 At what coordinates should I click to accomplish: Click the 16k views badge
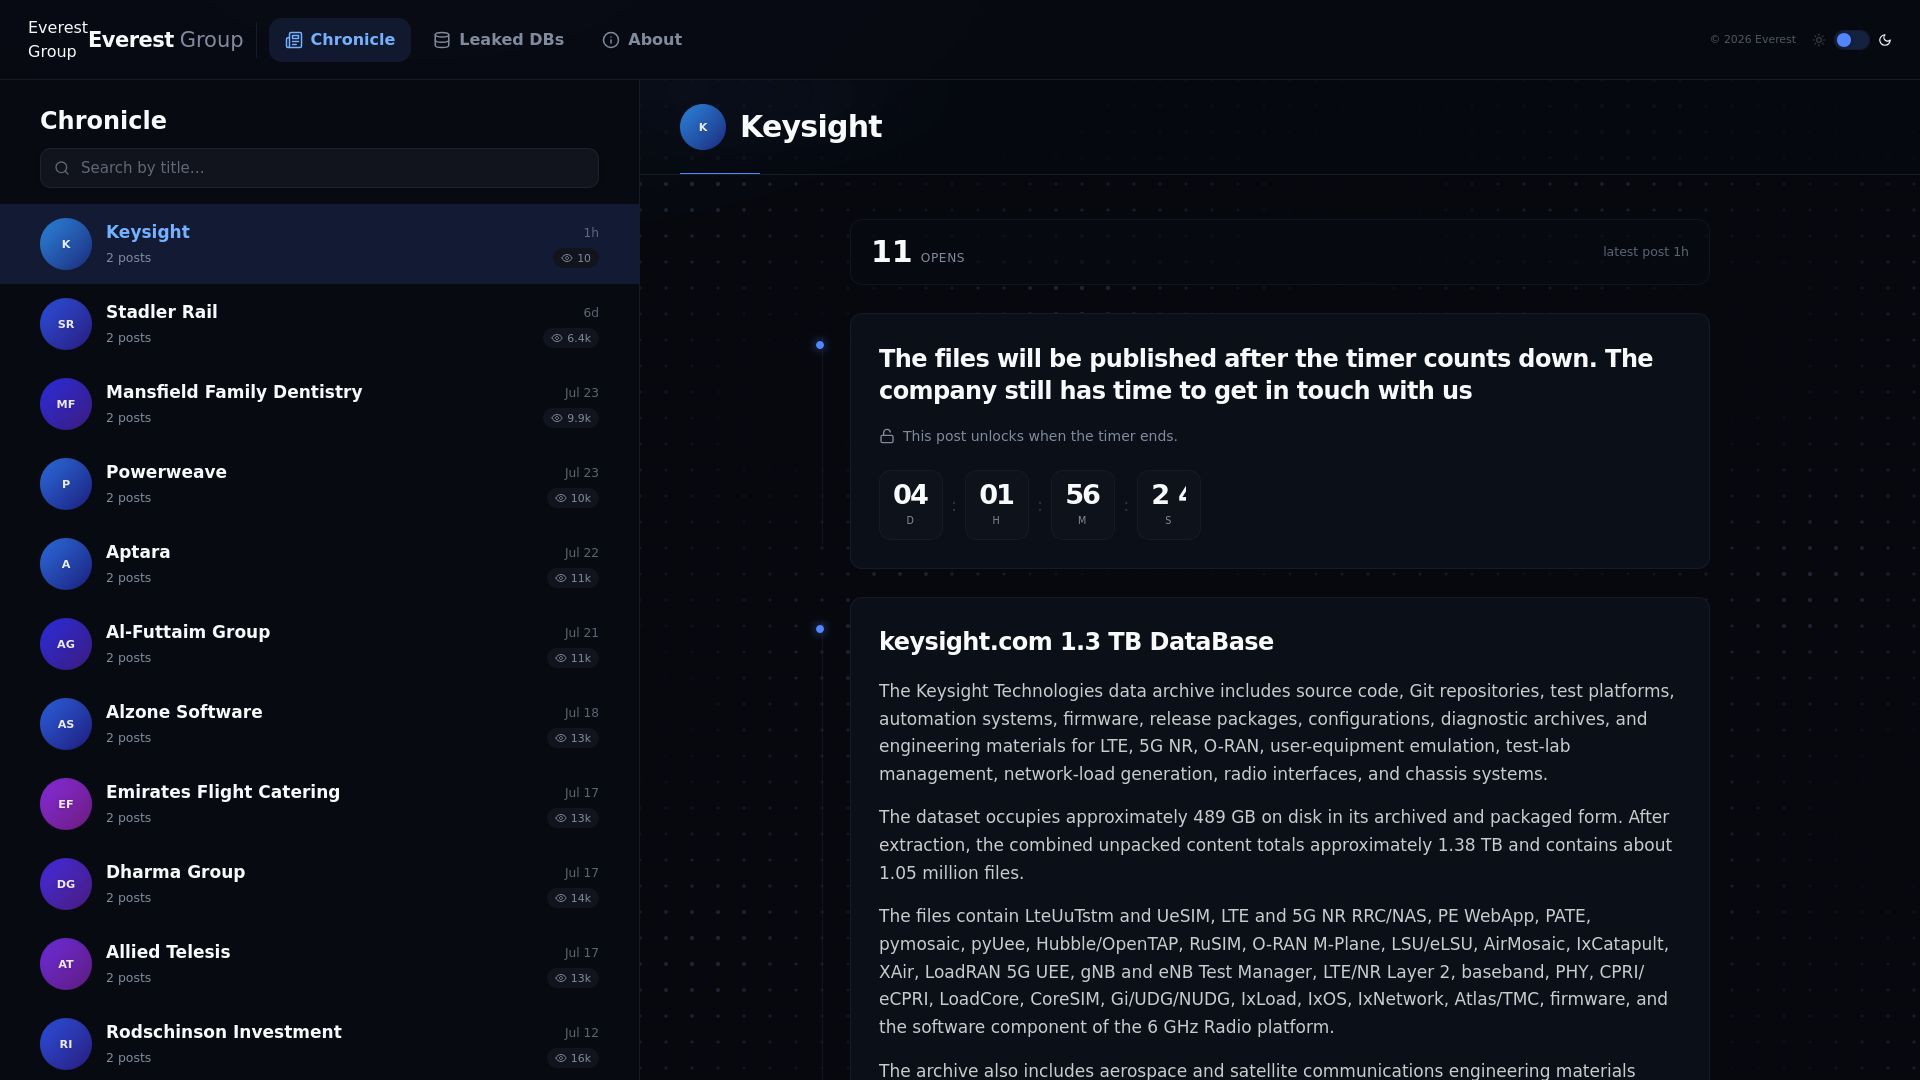[573, 1058]
